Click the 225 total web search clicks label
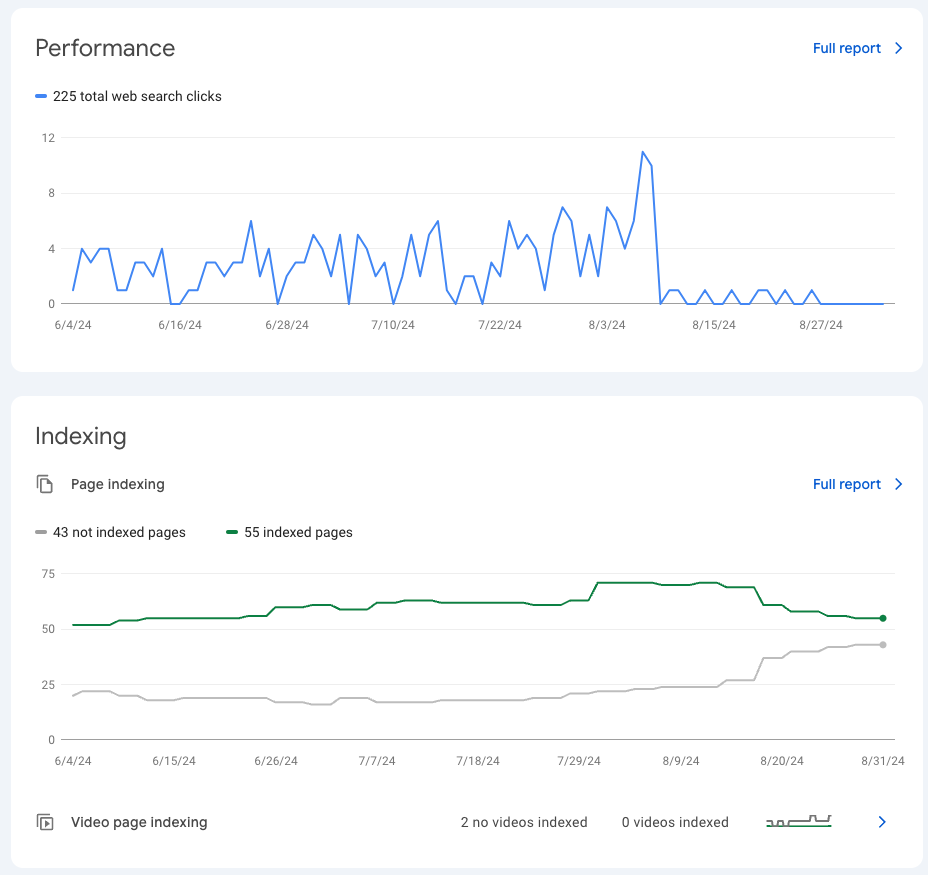Screen dimensions: 928x875 137,97
